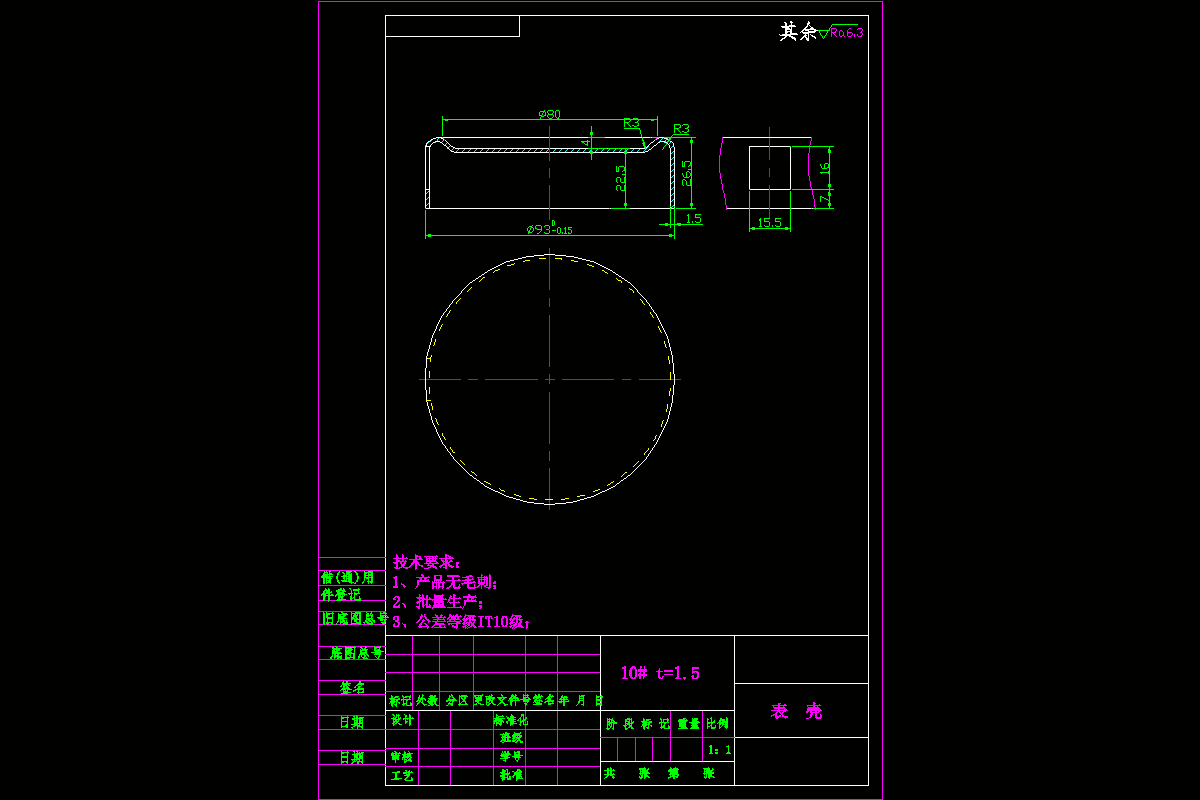Click the ø93-0.15 diameter dimension
The image size is (1200, 800).
coord(548,228)
